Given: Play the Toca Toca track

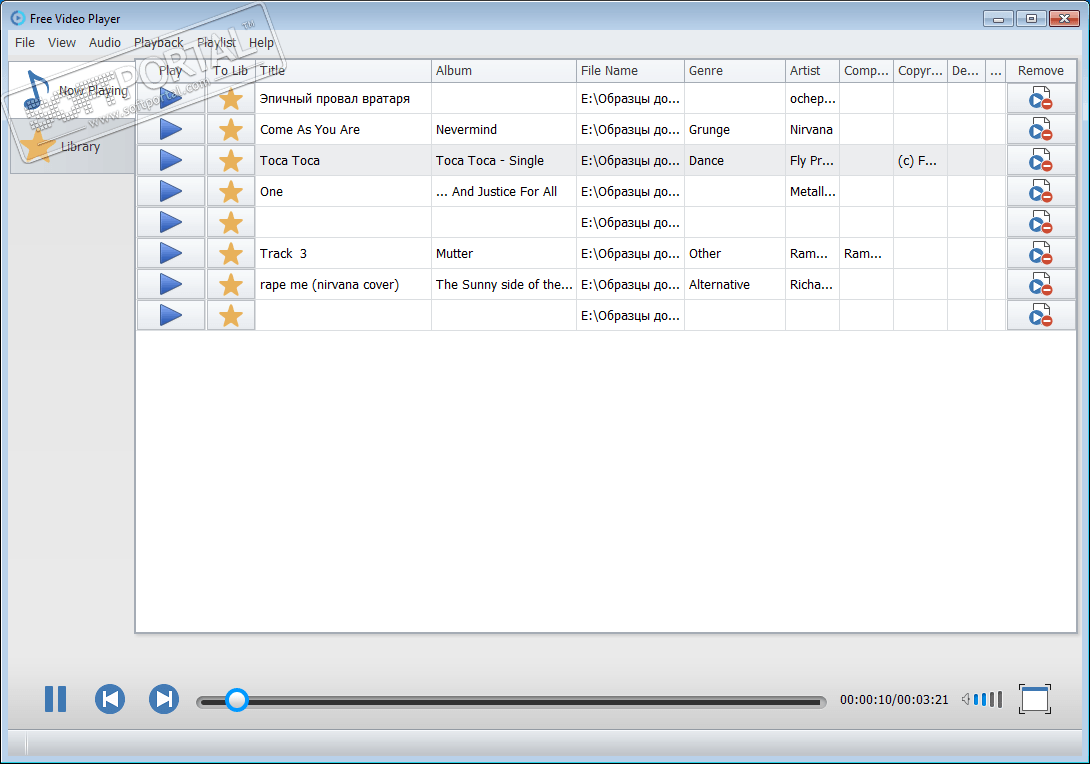Looking at the screenshot, I should 171,161.
